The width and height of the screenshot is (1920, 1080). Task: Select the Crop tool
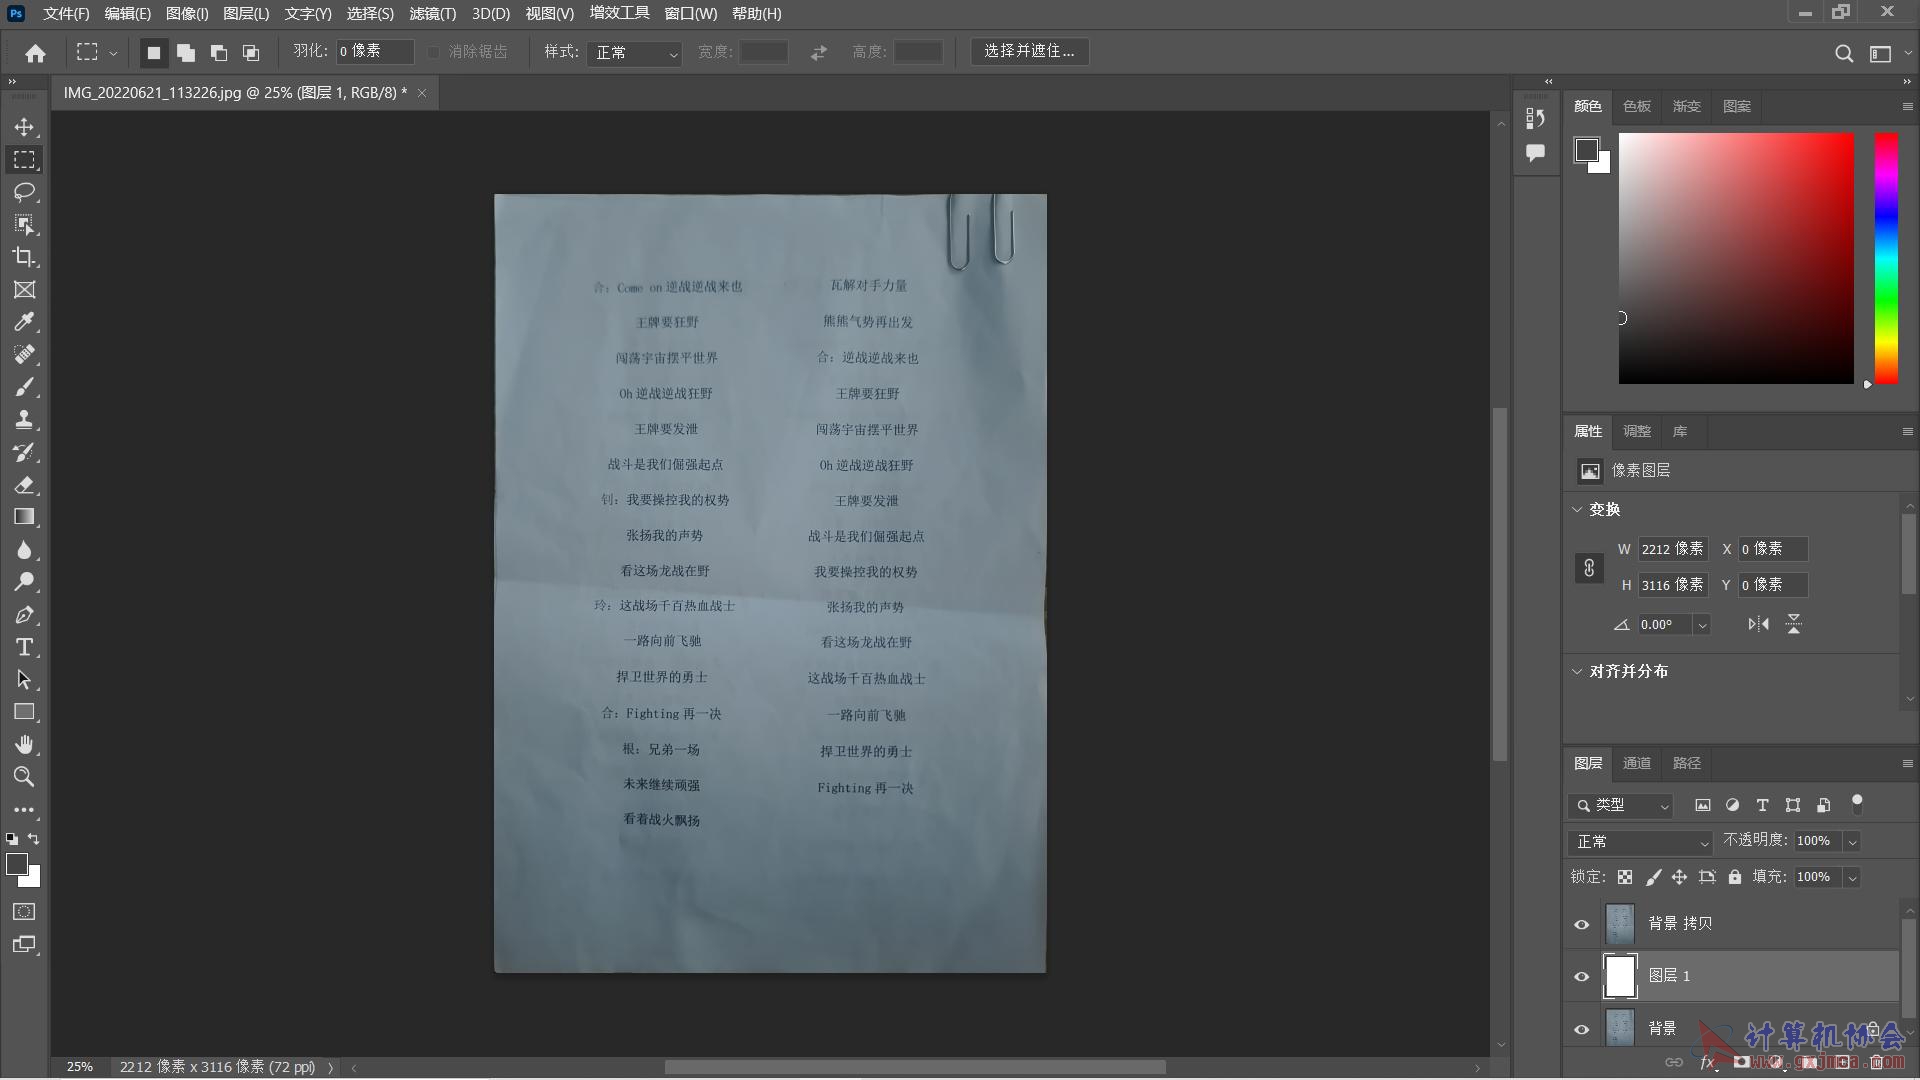click(24, 257)
